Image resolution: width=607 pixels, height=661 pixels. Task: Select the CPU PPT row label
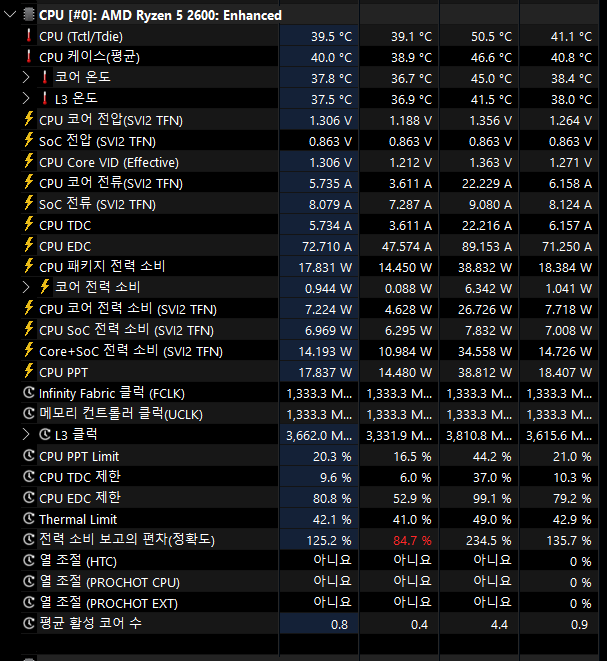[x=64, y=373]
